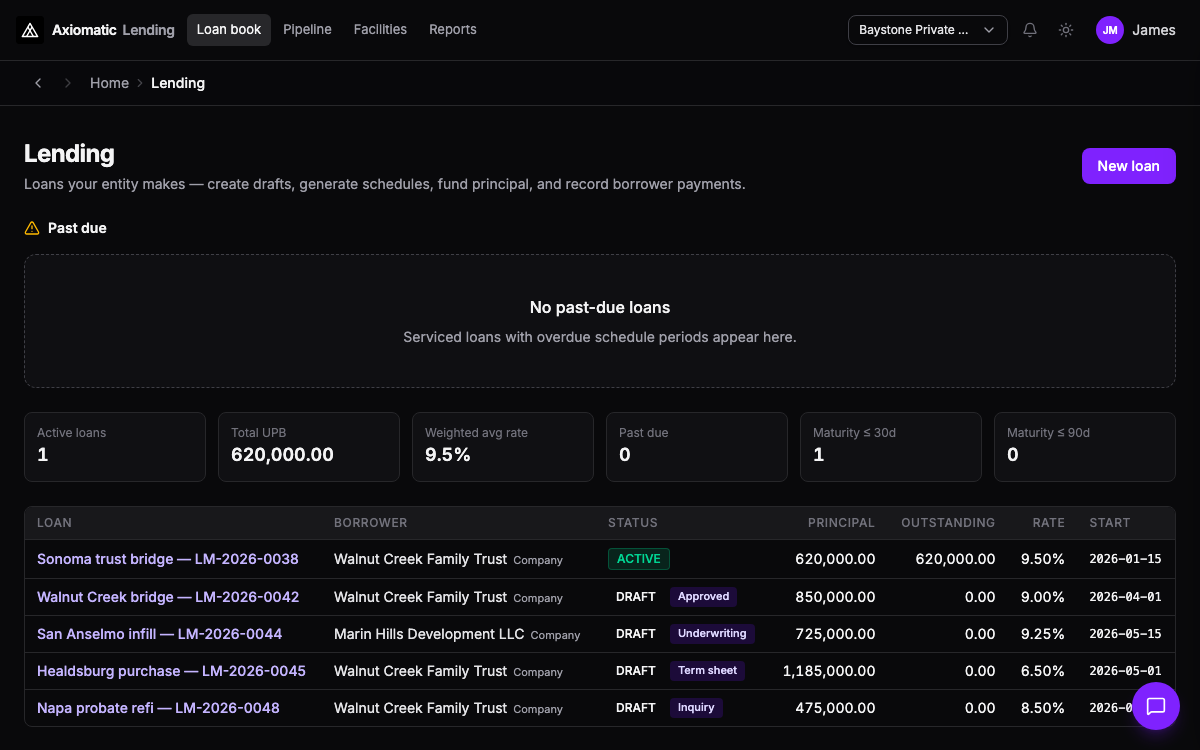Click principal 475,000.00
The height and width of the screenshot is (750, 1200).
[x=835, y=708]
